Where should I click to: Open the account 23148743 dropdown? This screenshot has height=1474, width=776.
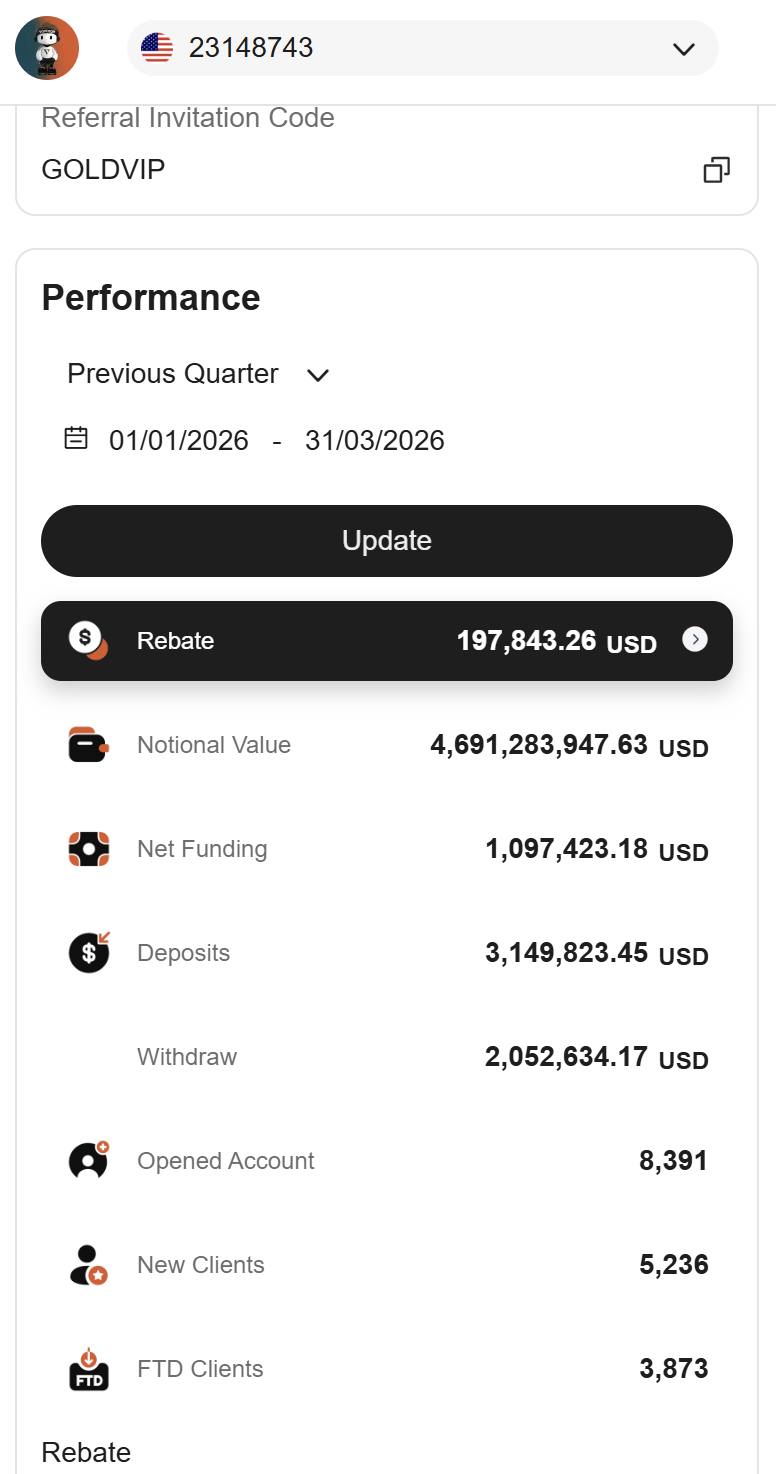422,48
